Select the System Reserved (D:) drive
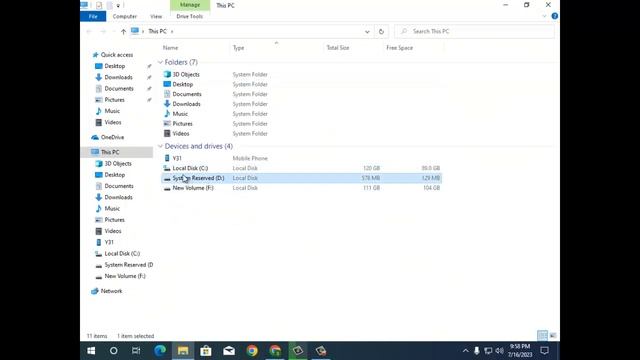Image resolution: width=640 pixels, height=360 pixels. coord(301,178)
